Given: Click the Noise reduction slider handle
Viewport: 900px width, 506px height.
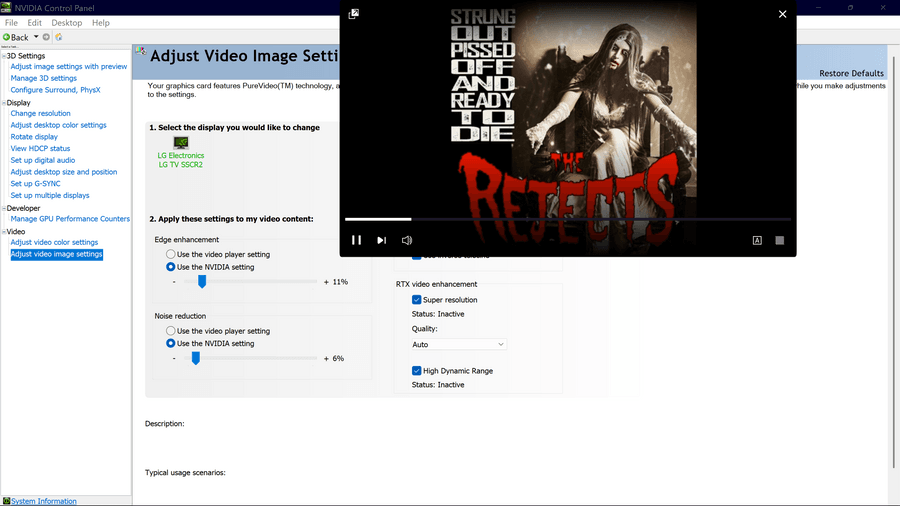Looking at the screenshot, I should click(x=196, y=359).
